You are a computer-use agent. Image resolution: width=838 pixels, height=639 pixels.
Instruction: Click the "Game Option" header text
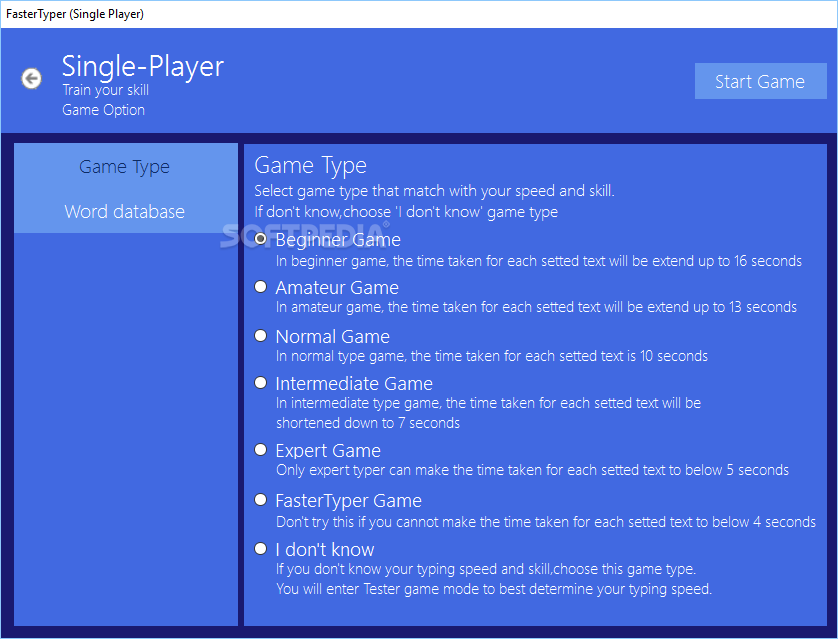pos(103,110)
